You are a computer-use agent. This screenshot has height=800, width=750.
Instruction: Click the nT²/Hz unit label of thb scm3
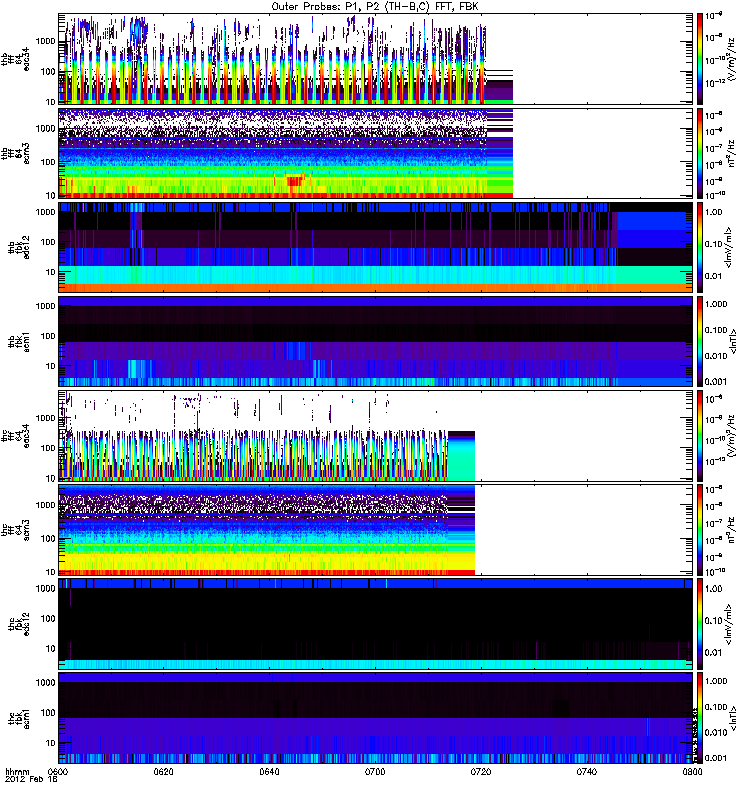[x=732, y=153]
